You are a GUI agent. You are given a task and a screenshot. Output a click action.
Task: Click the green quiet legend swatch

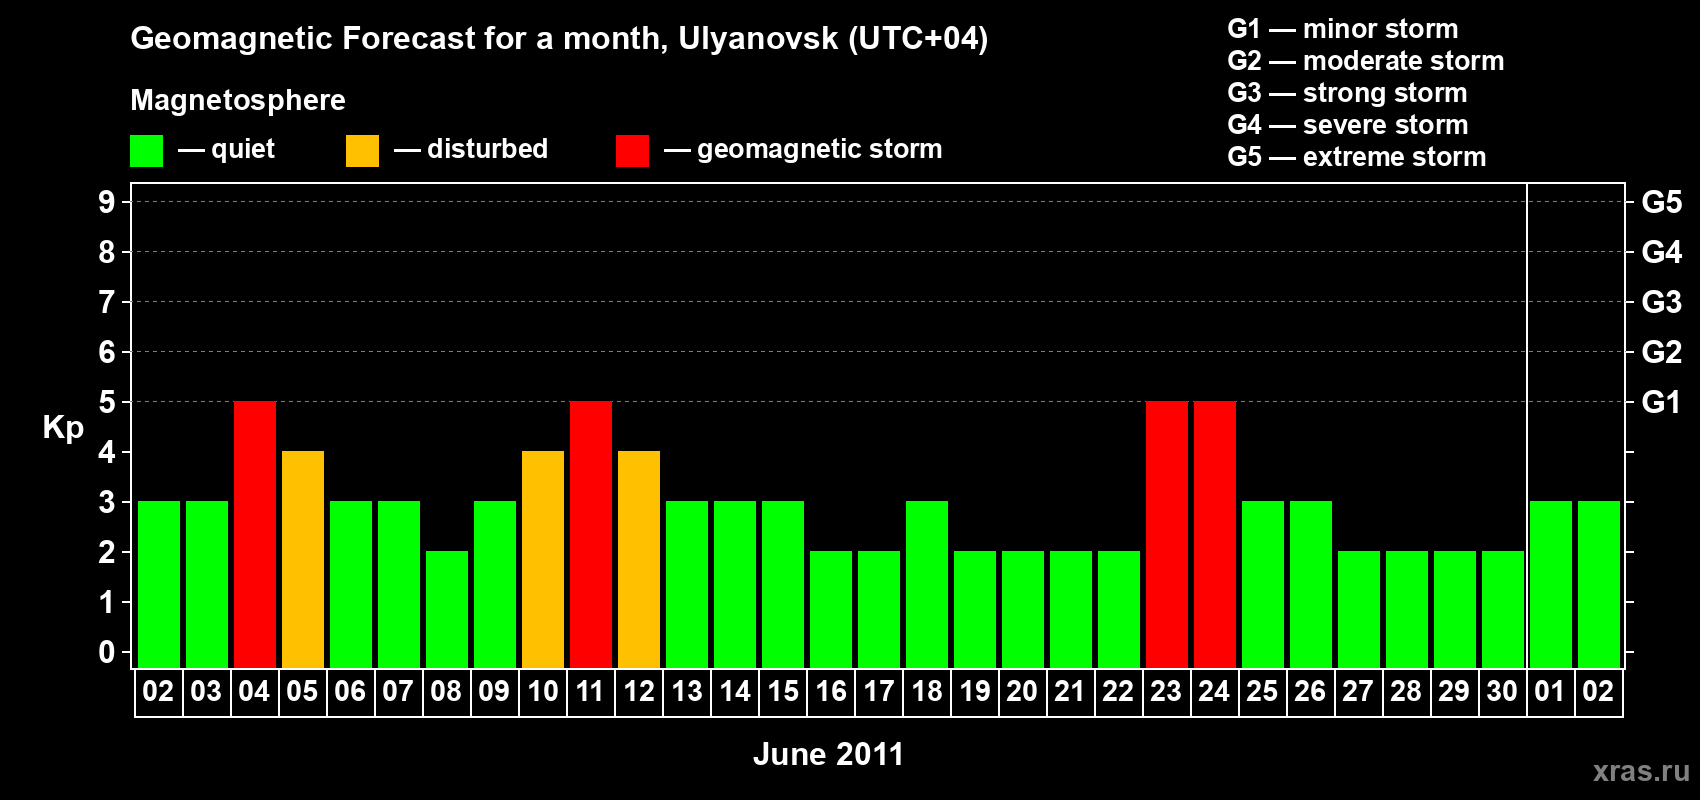tap(146, 151)
